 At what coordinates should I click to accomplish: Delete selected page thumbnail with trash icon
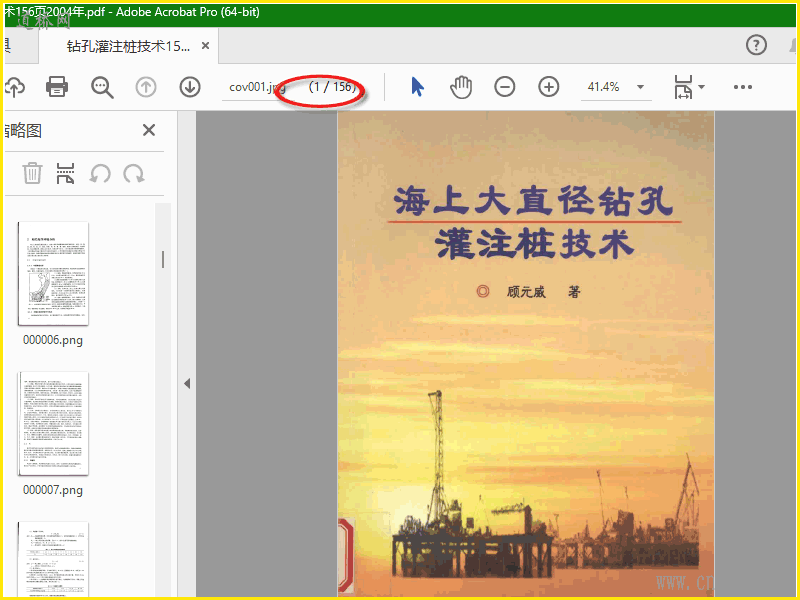coord(33,173)
